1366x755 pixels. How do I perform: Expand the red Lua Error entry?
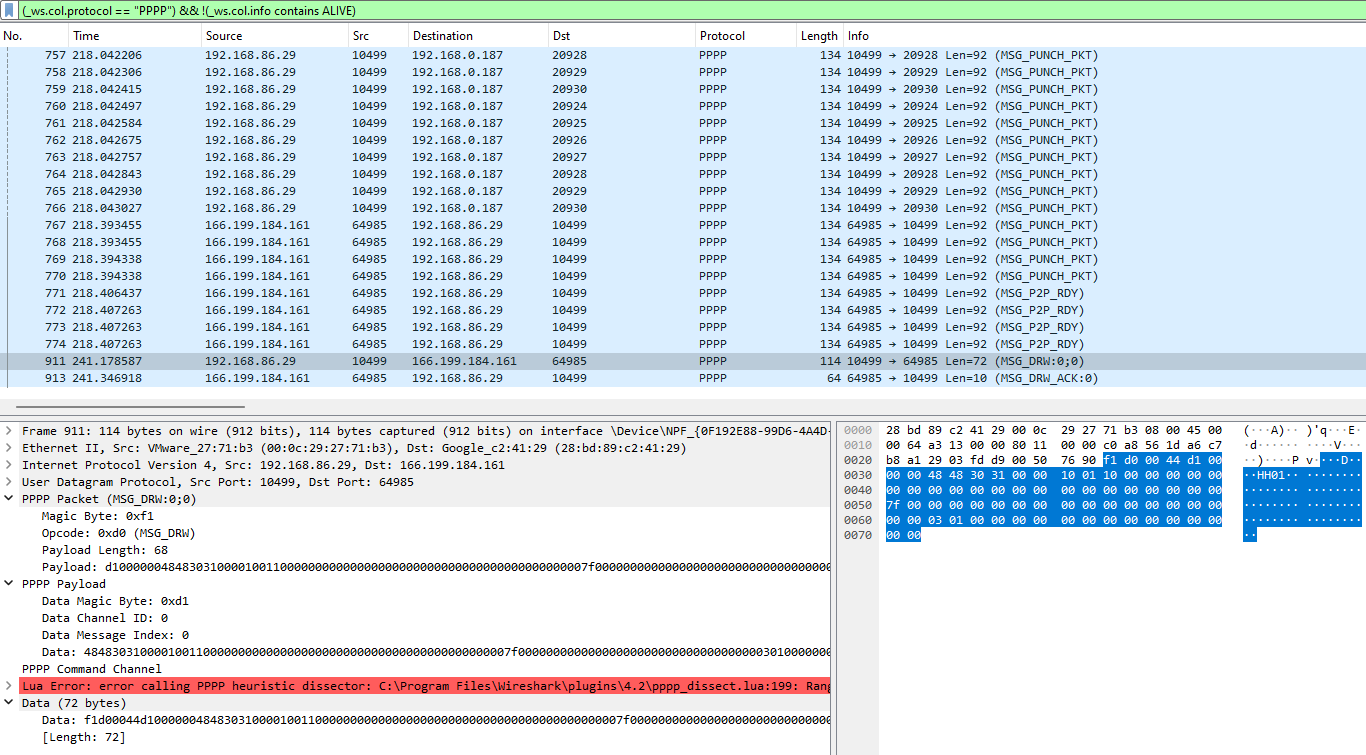click(x=10, y=686)
